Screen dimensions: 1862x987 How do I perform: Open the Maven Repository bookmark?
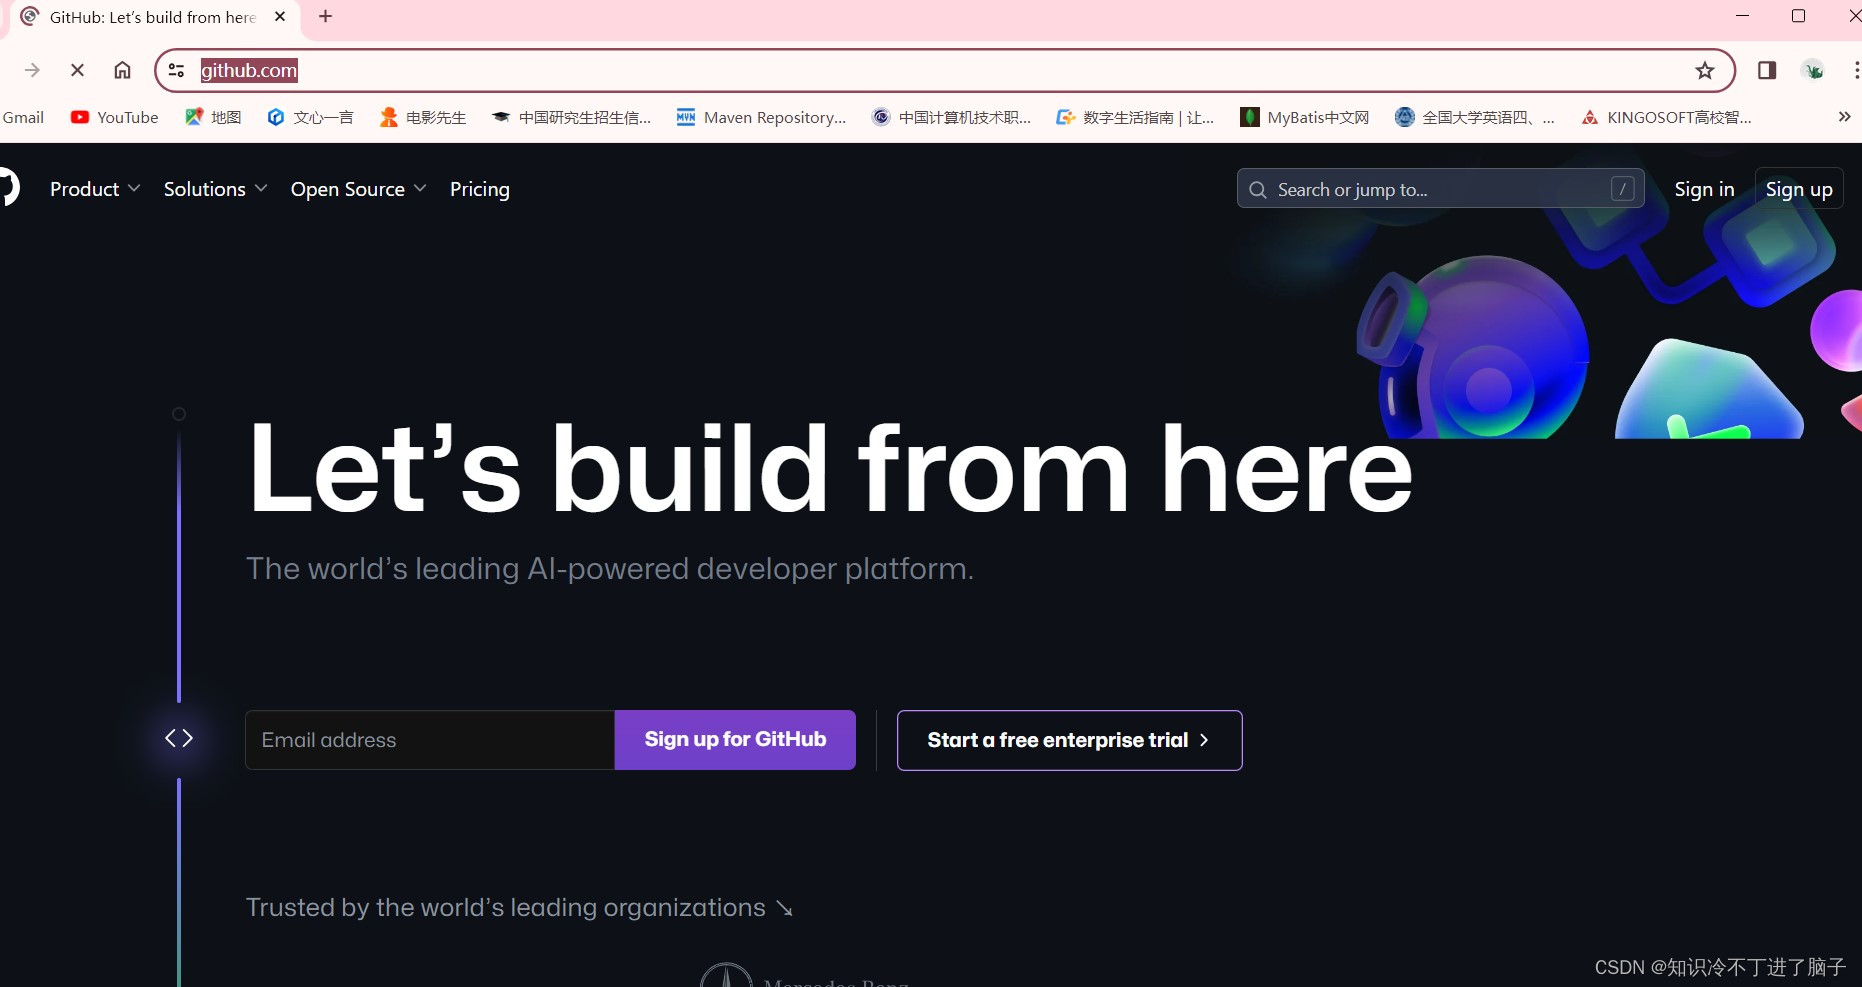761,117
